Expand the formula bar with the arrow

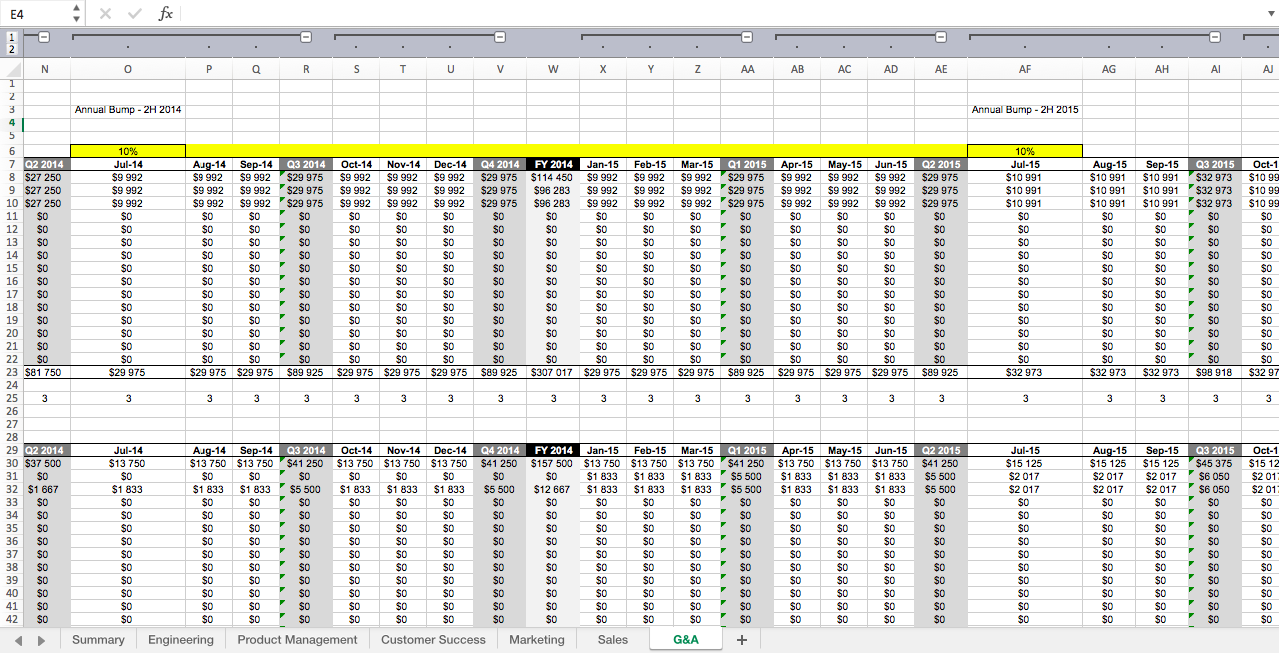point(1269,14)
